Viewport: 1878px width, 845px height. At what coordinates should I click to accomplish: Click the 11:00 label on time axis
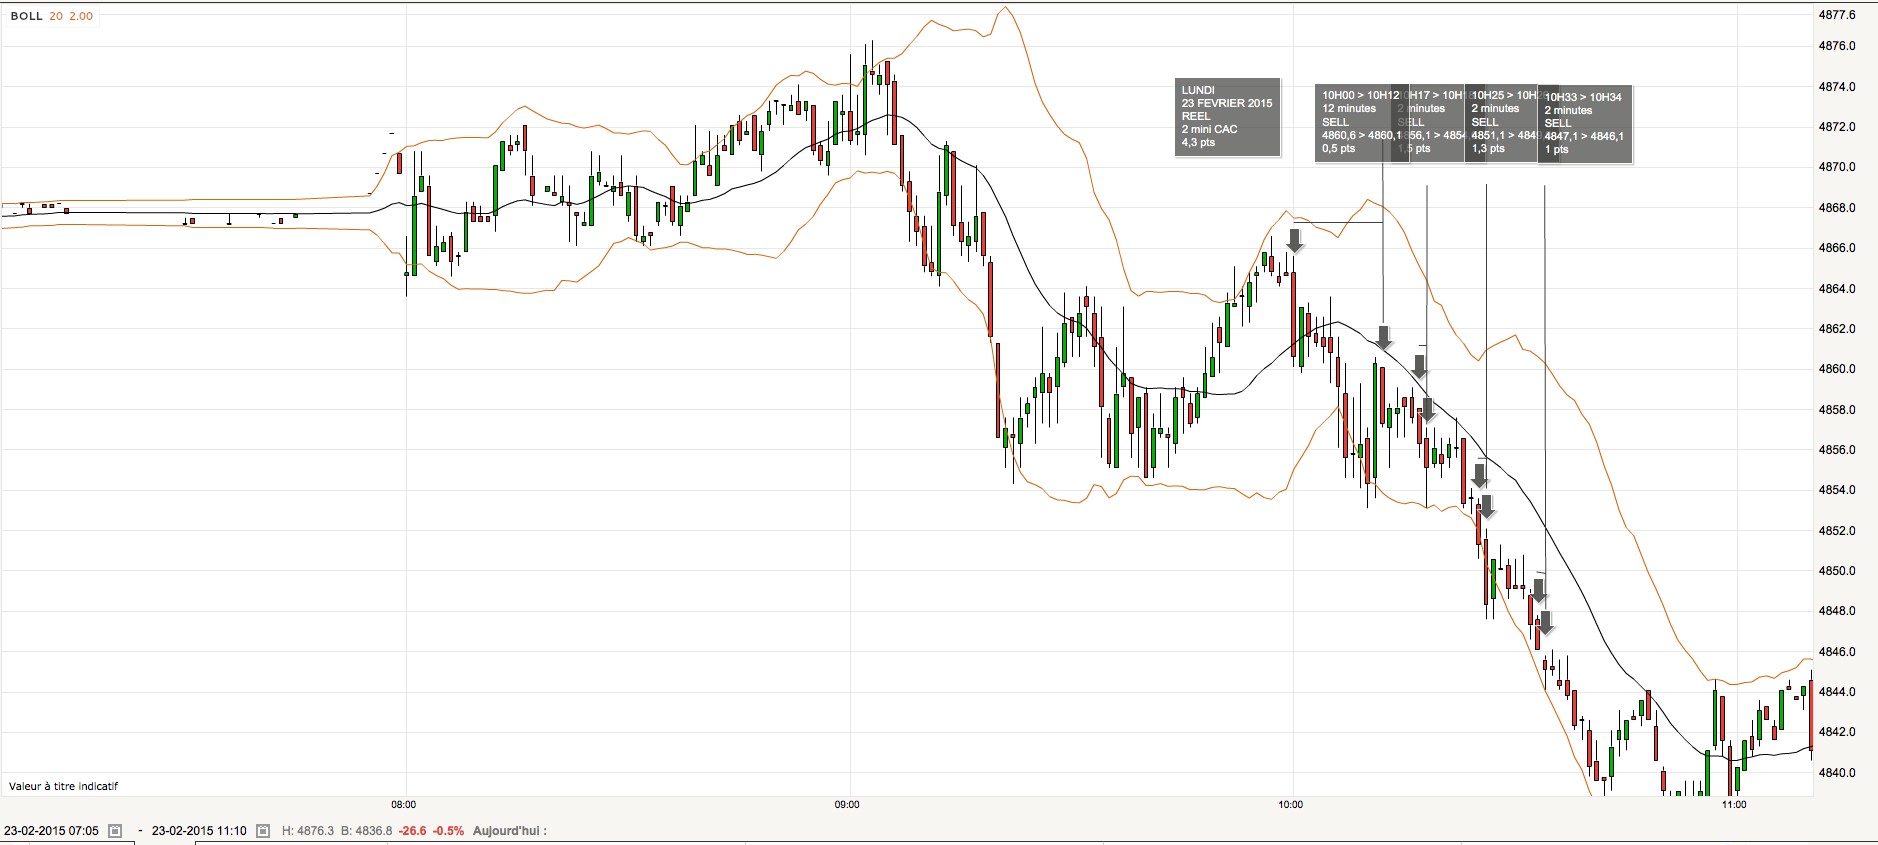click(x=1734, y=804)
